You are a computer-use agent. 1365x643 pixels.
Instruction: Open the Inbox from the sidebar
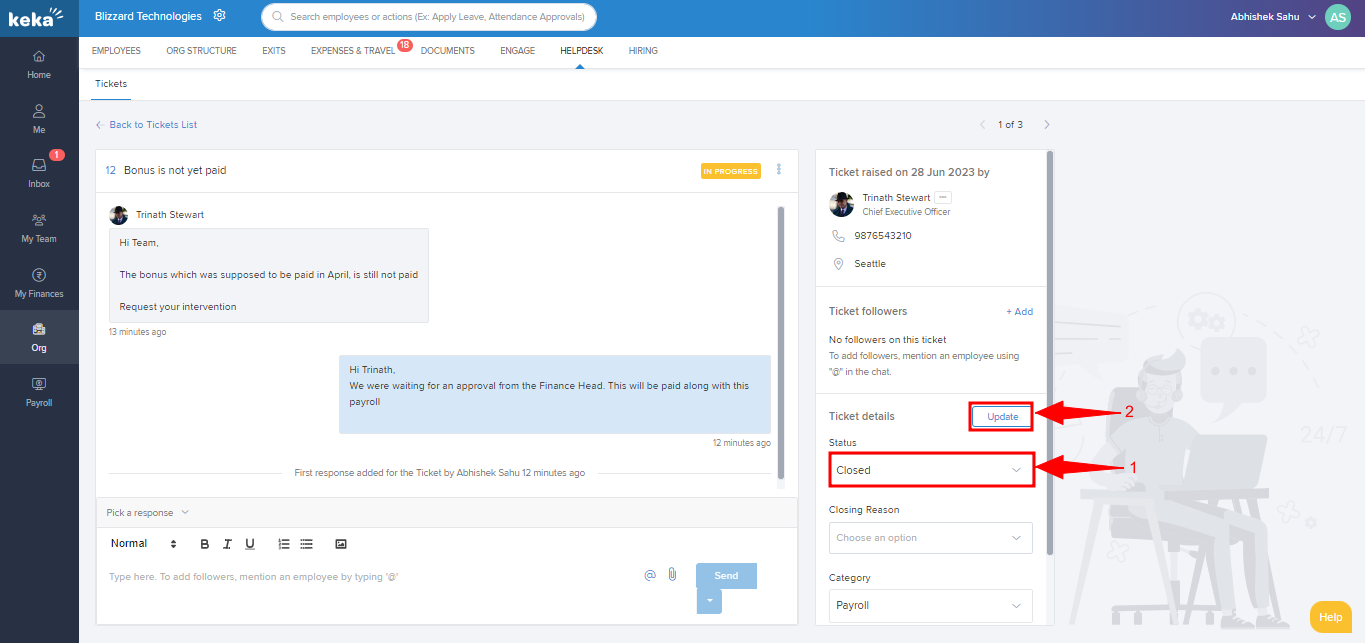point(39,171)
